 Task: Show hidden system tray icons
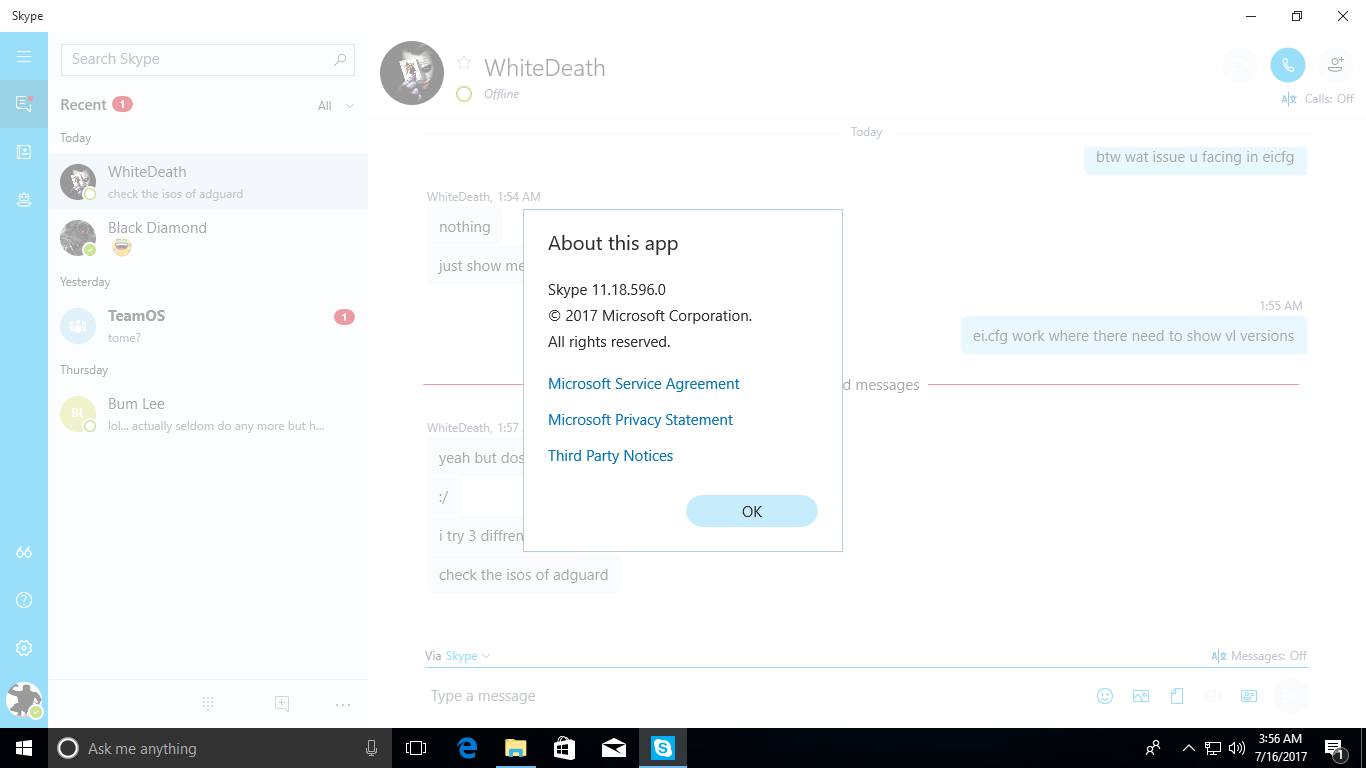click(1188, 748)
